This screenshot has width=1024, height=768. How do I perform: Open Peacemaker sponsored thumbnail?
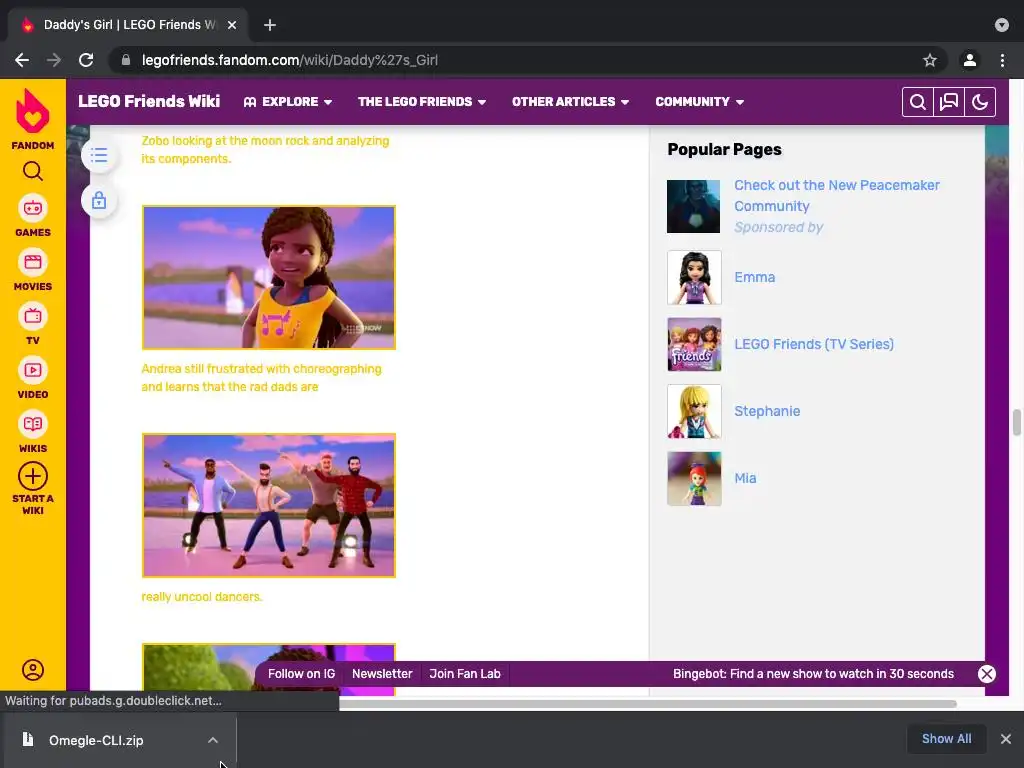[x=694, y=206]
